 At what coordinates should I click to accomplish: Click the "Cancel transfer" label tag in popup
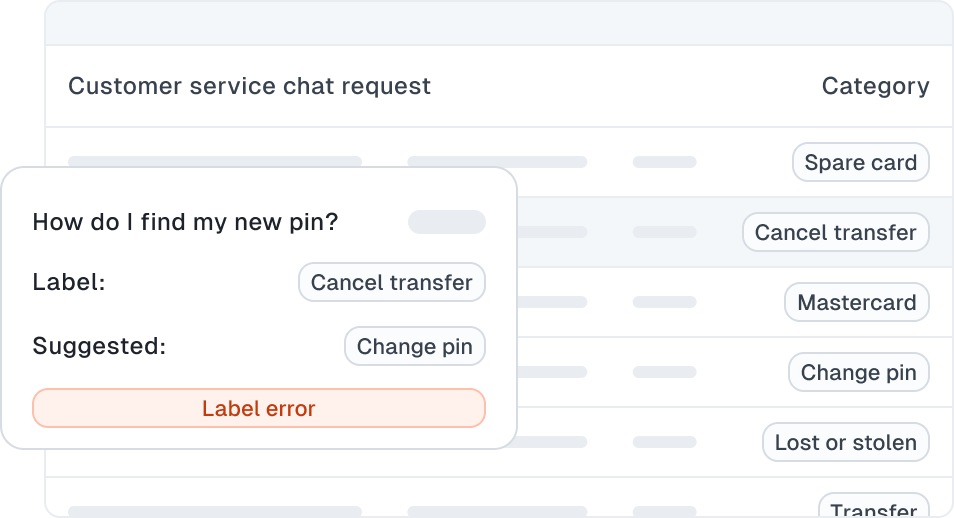[x=391, y=282]
